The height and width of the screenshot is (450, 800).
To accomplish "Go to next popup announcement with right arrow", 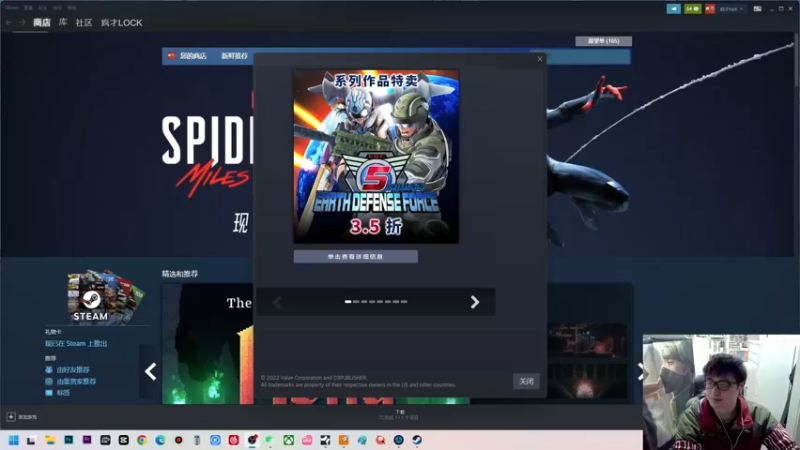I will point(474,302).
